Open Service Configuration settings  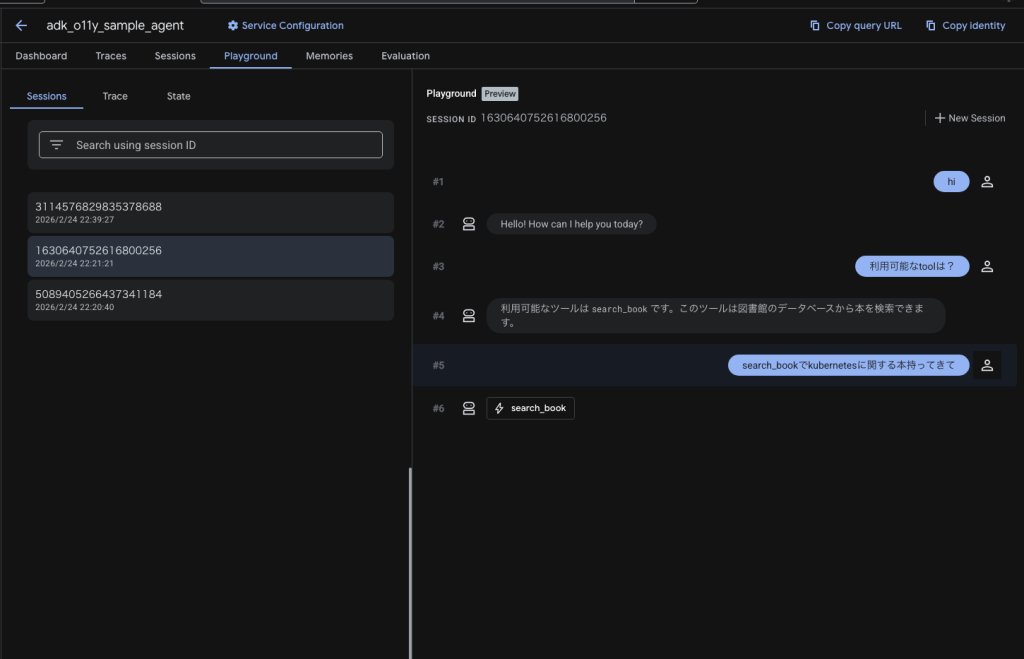point(285,26)
